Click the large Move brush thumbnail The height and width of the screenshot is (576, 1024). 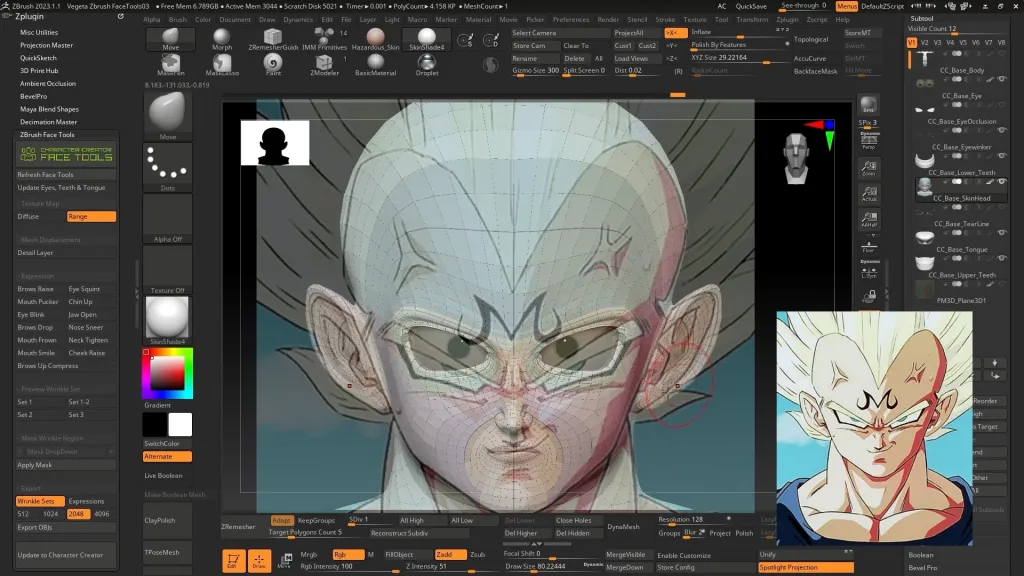167,116
